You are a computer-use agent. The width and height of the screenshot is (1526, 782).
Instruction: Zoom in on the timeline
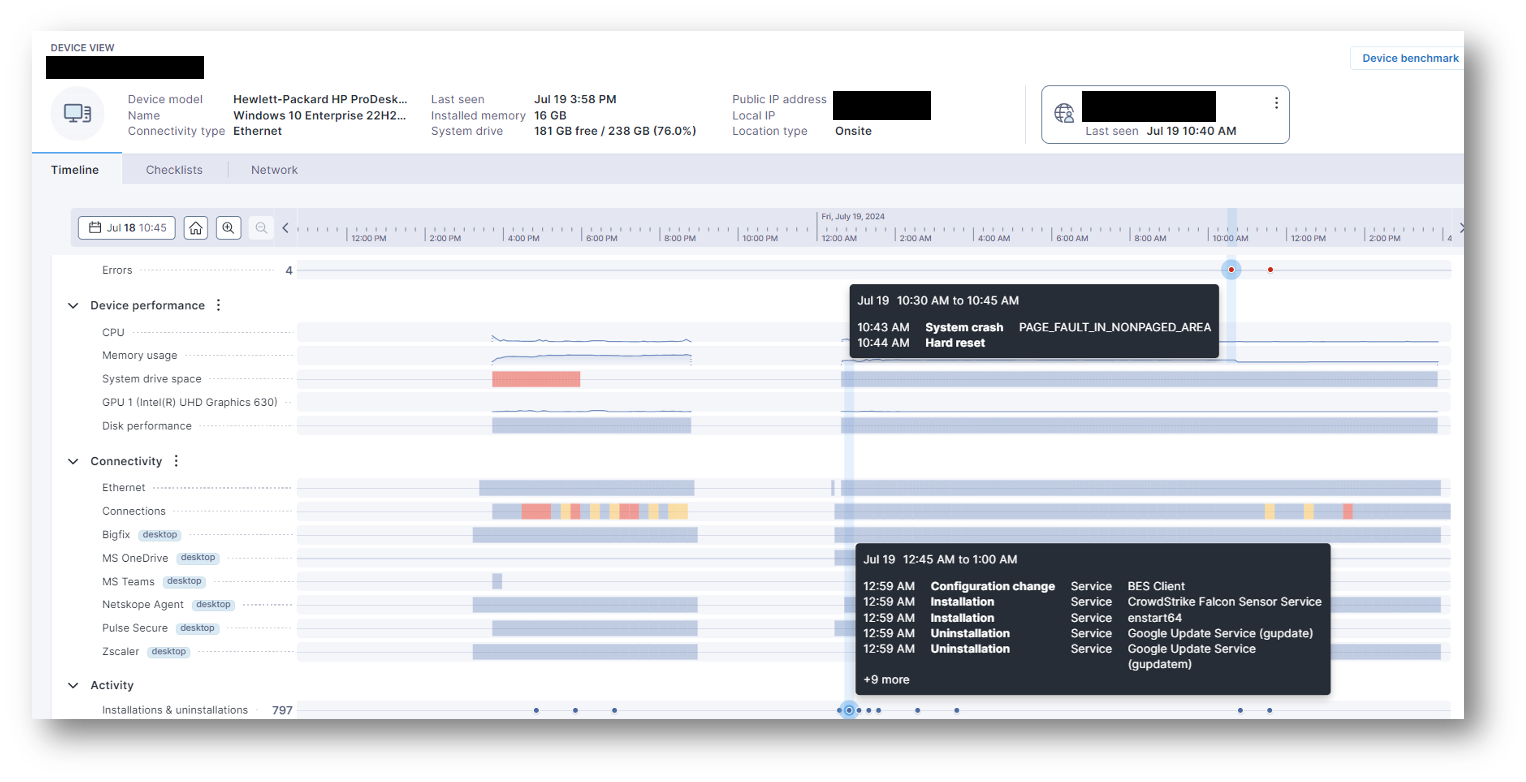pos(229,228)
